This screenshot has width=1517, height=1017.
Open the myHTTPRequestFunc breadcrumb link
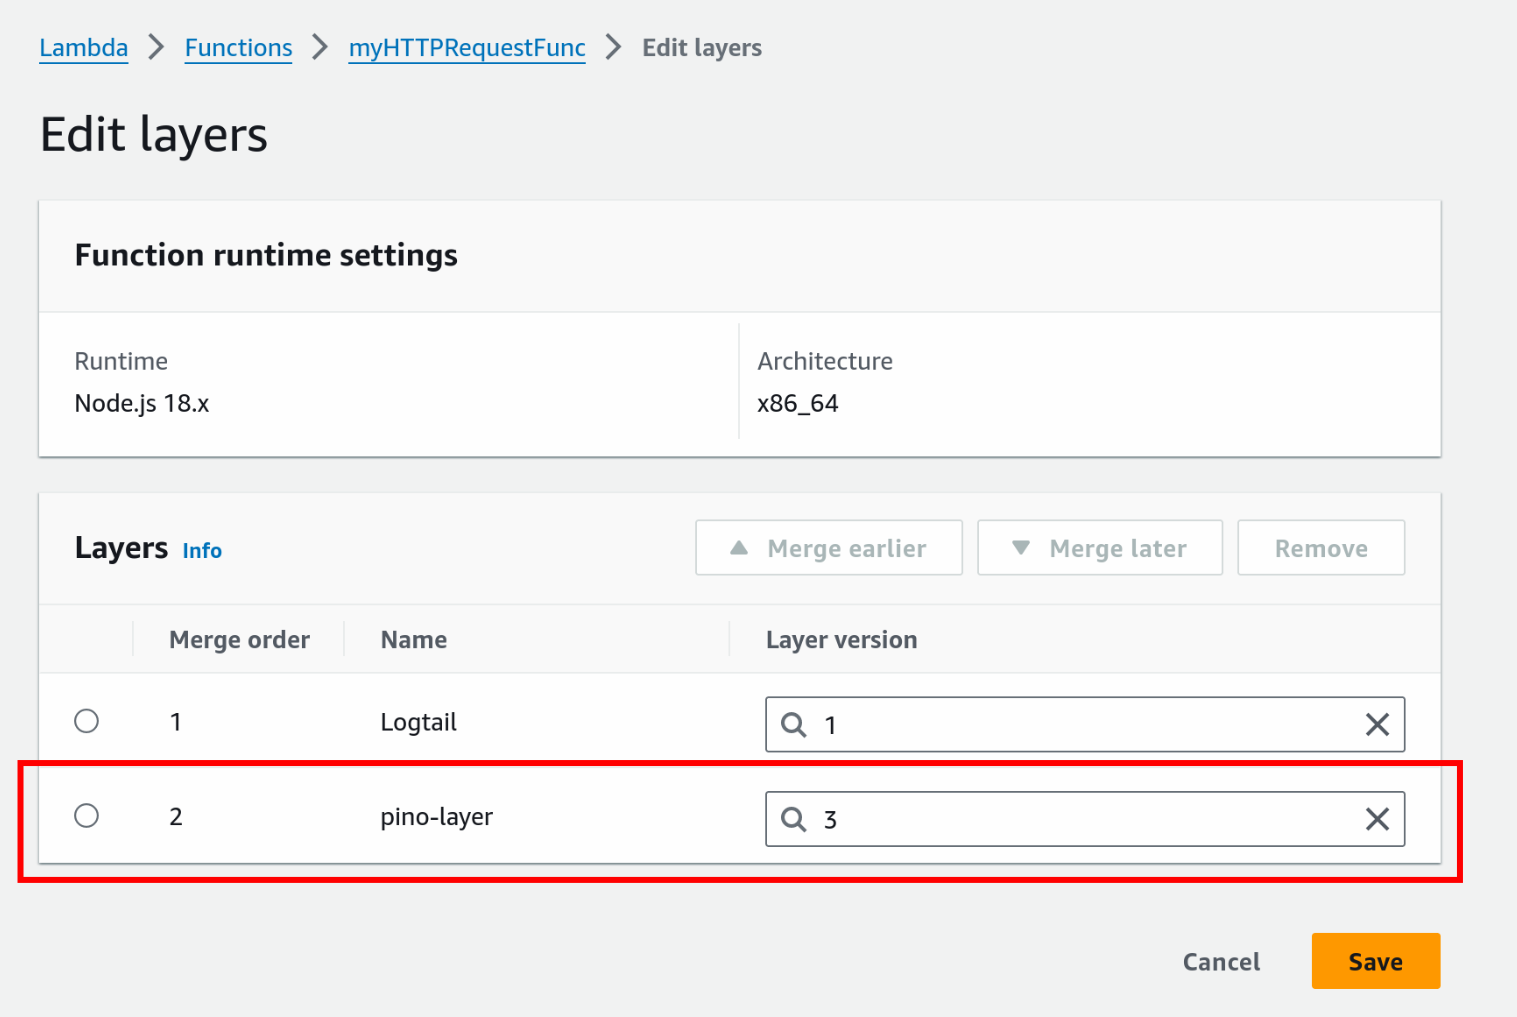[x=467, y=48]
